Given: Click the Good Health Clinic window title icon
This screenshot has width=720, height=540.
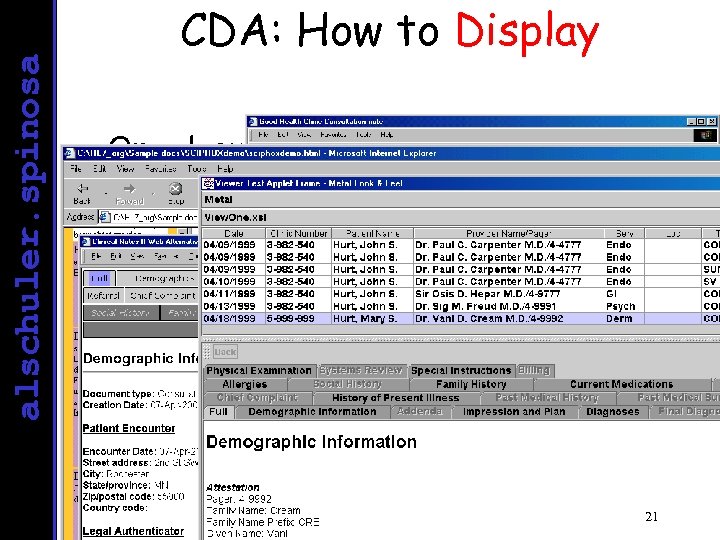Looking at the screenshot, I should 253,121.
